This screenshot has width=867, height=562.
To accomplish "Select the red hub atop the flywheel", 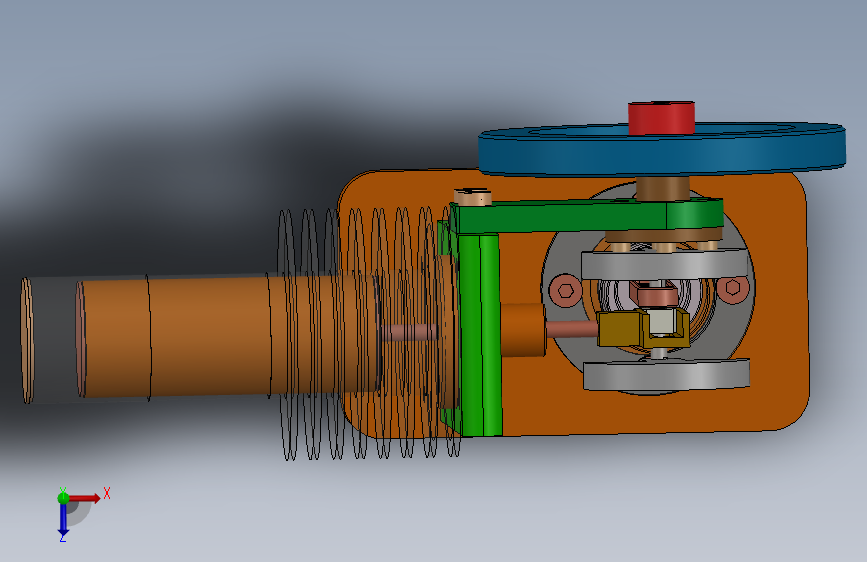I will click(661, 118).
